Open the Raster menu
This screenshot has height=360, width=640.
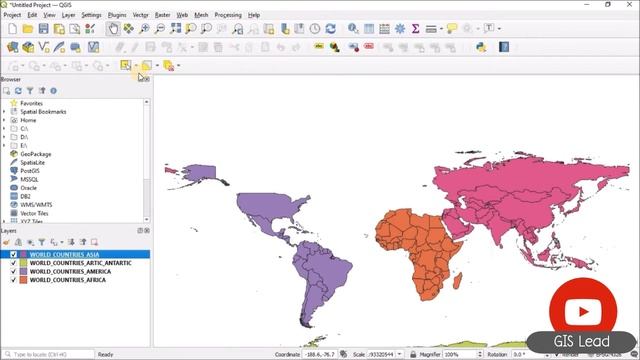162,15
